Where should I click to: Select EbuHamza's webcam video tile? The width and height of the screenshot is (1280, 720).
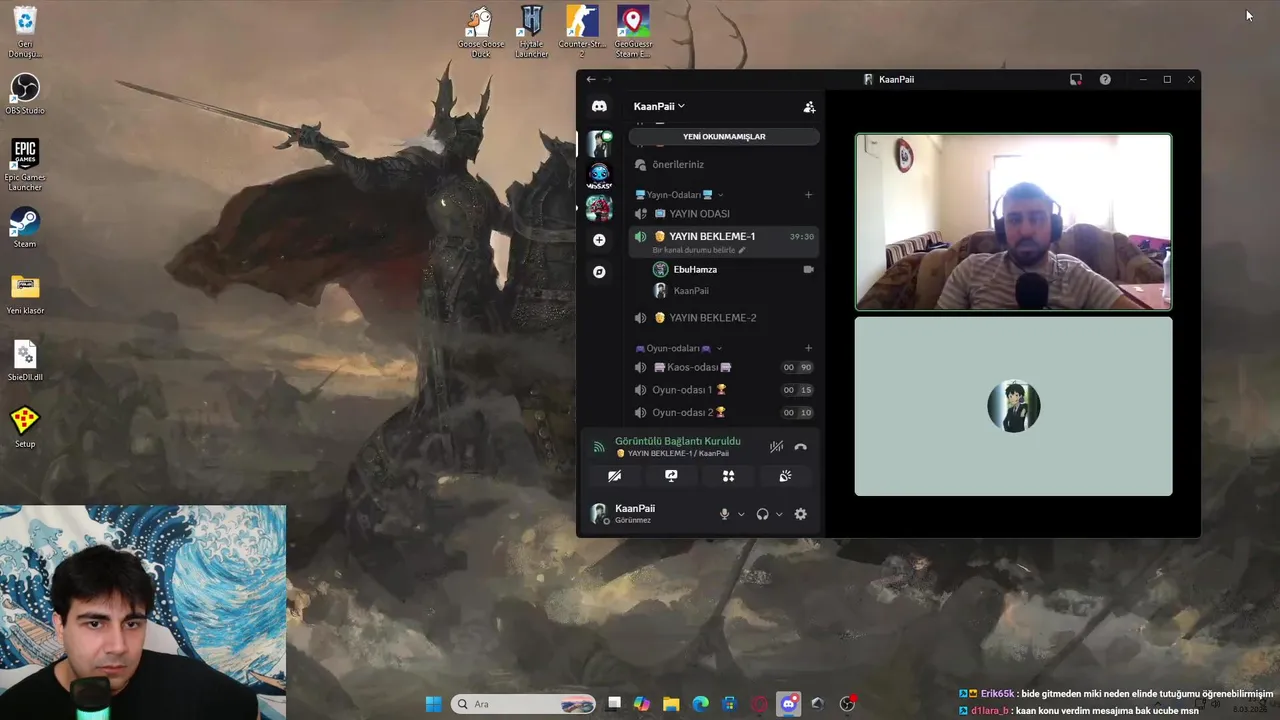click(1013, 222)
